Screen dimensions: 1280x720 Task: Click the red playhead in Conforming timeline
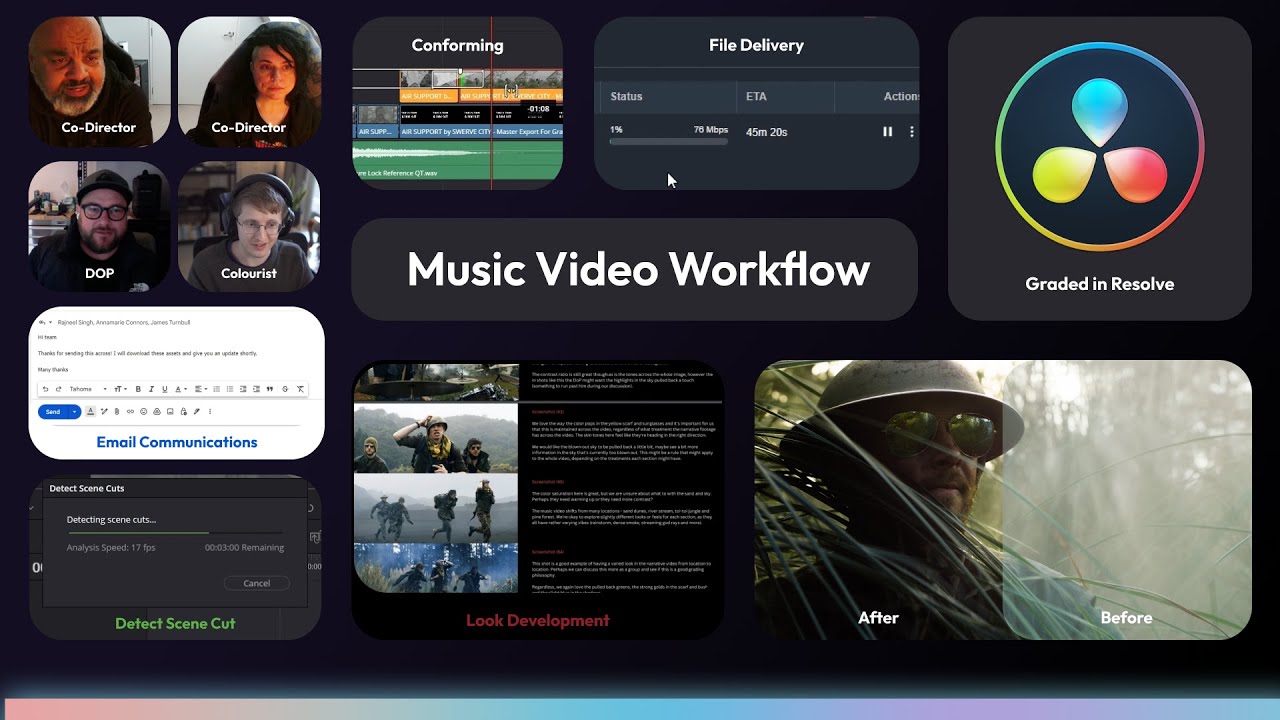pyautogui.click(x=491, y=105)
